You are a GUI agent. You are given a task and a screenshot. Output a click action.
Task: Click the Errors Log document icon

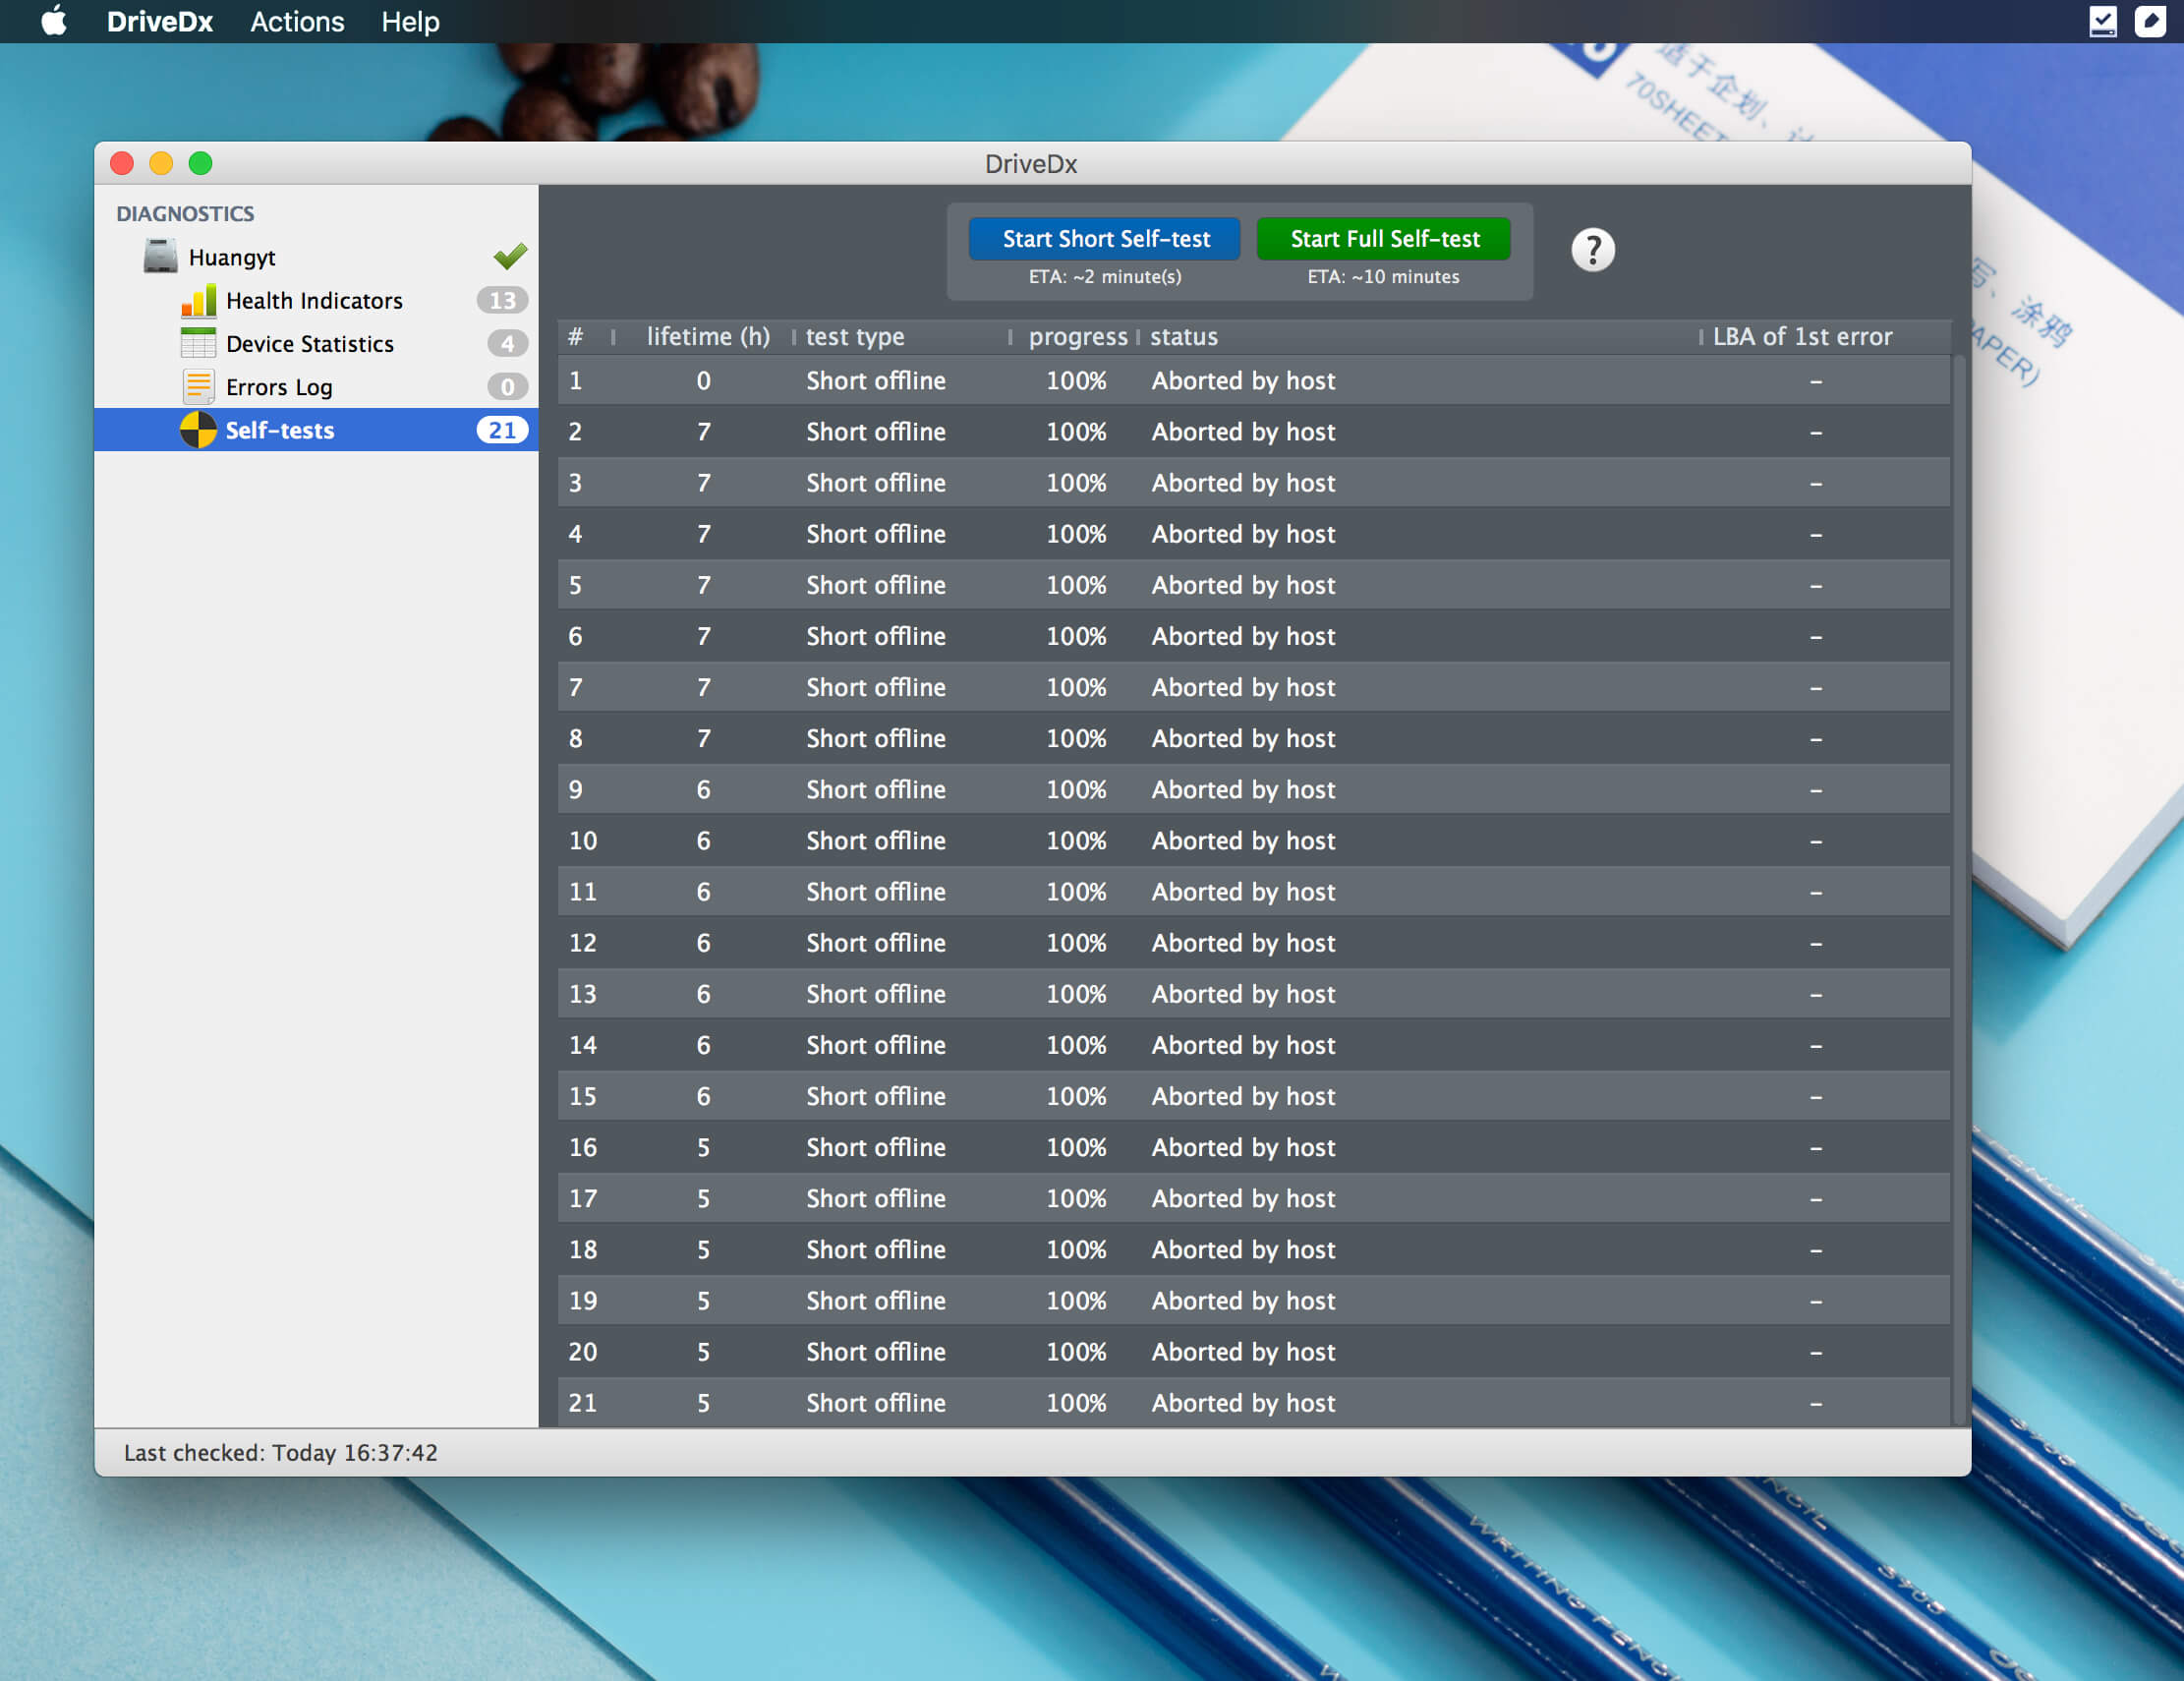198,386
